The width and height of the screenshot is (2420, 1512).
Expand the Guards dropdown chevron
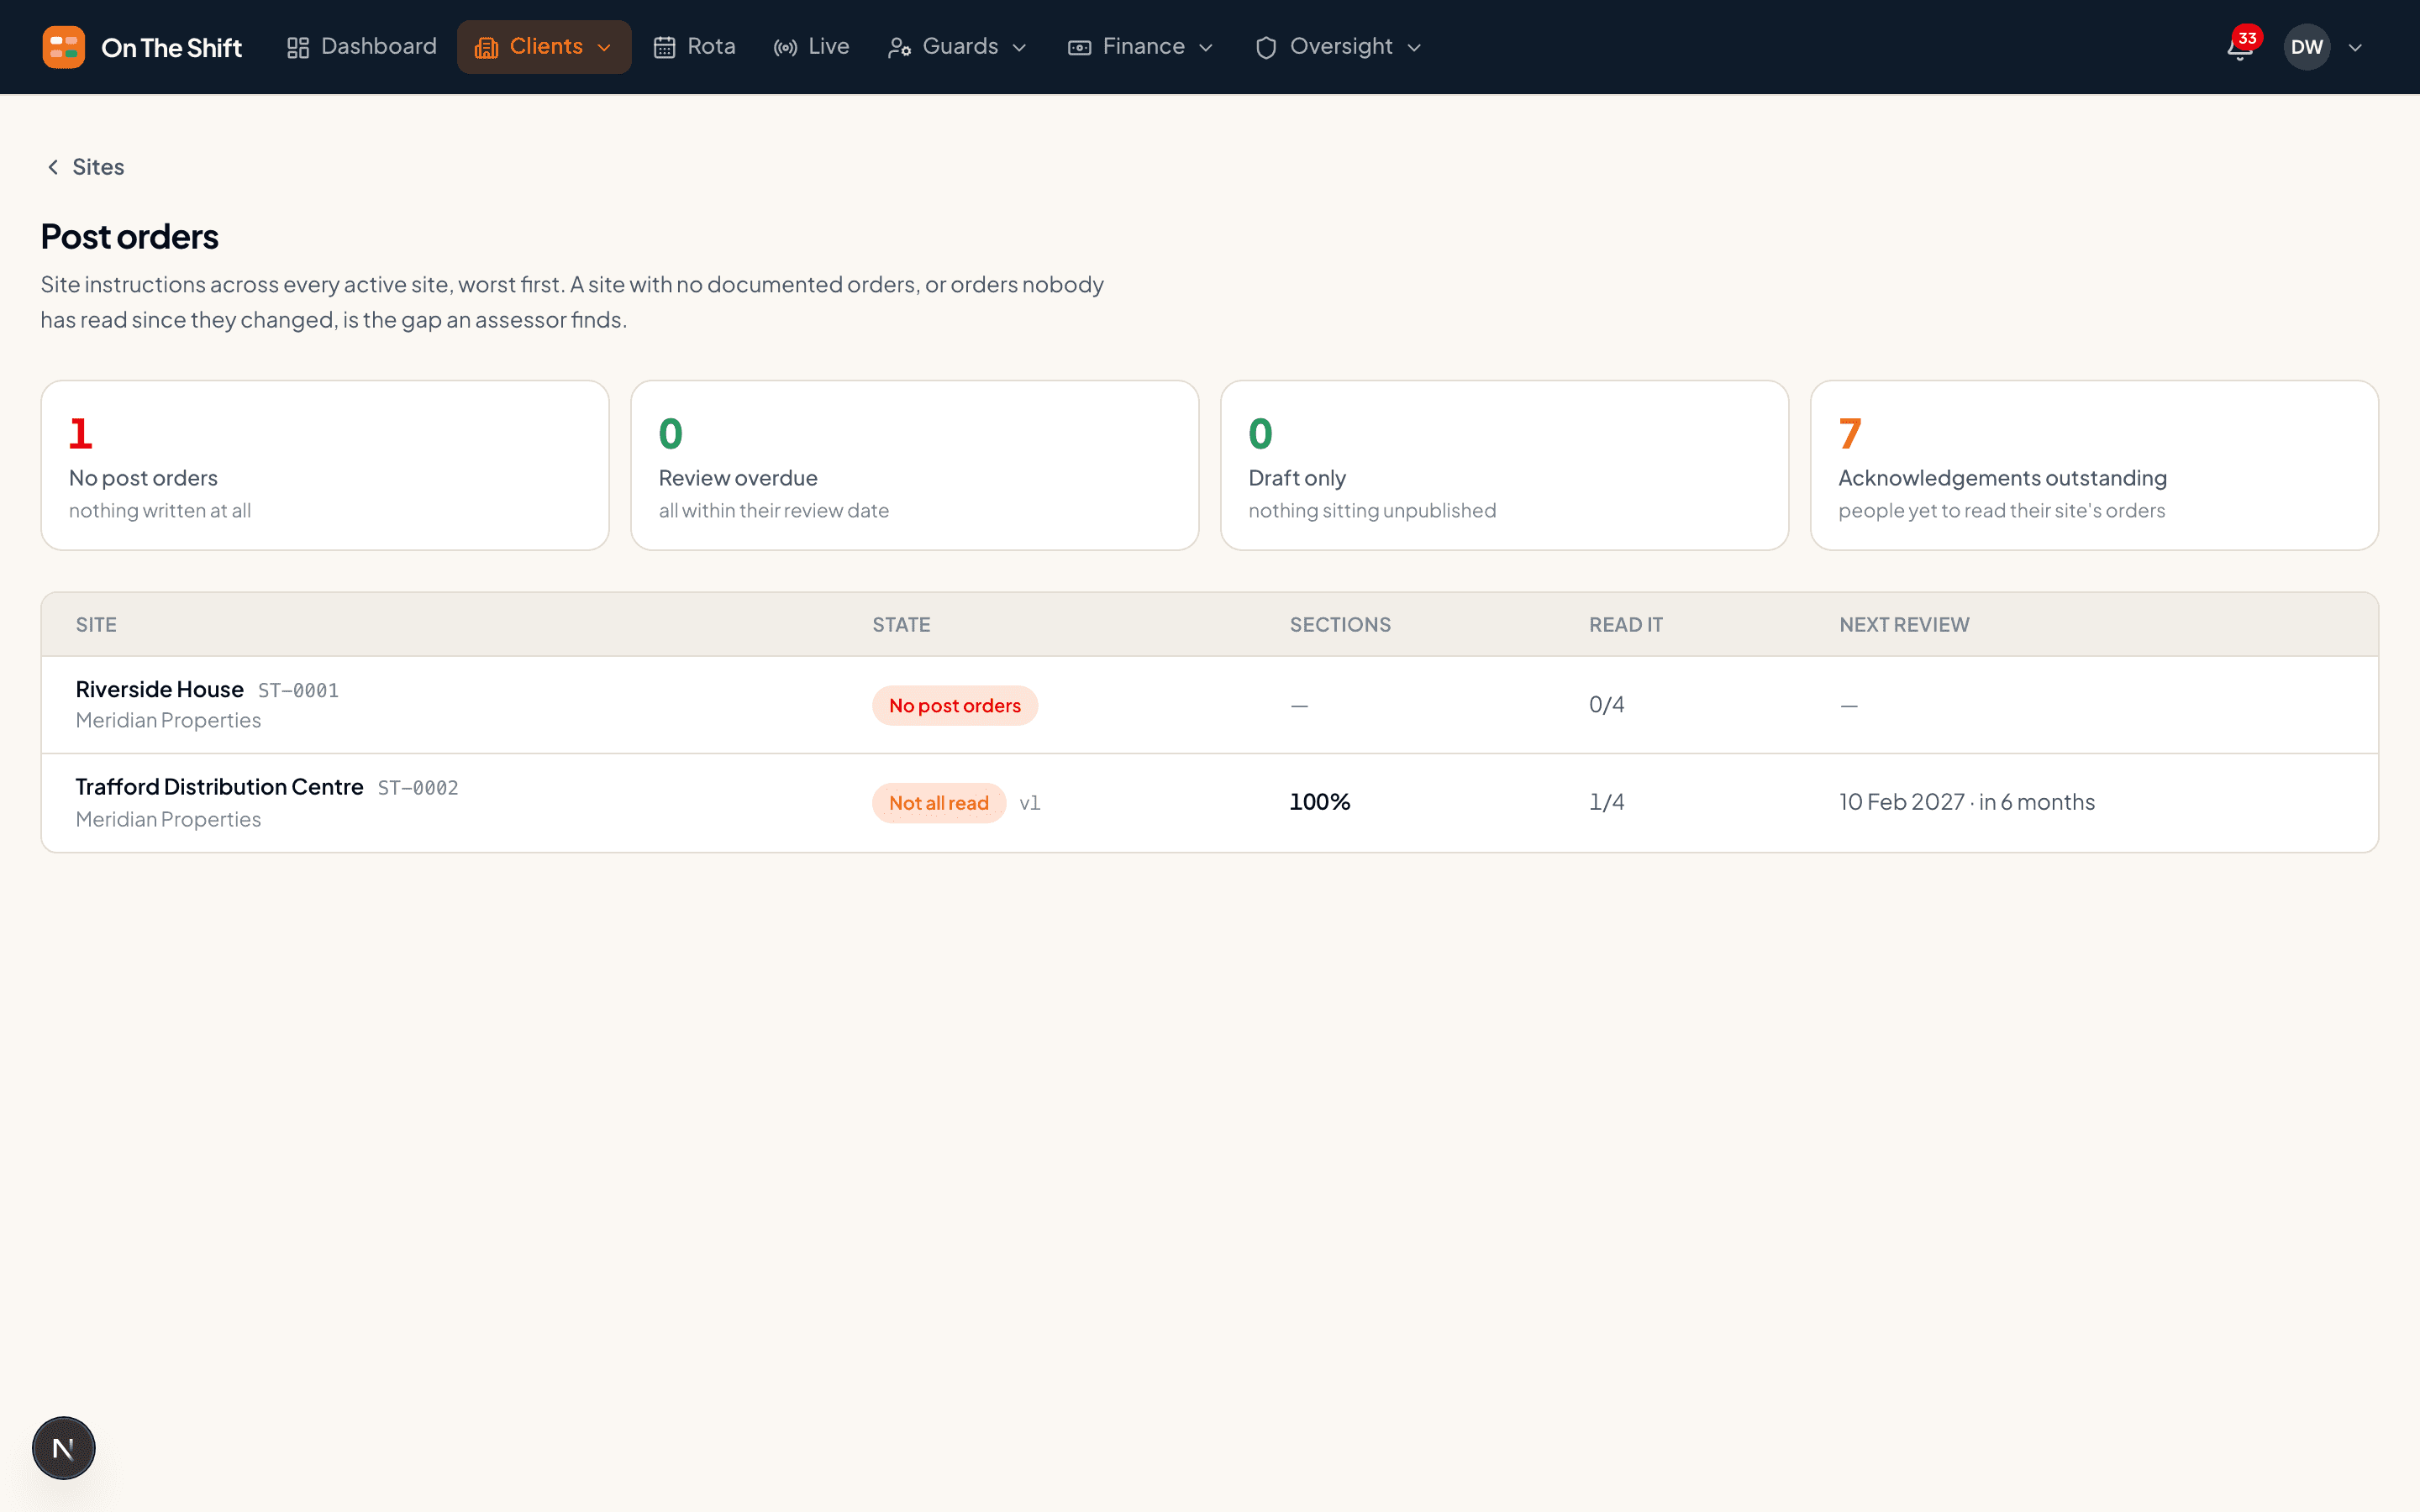[x=1019, y=47]
